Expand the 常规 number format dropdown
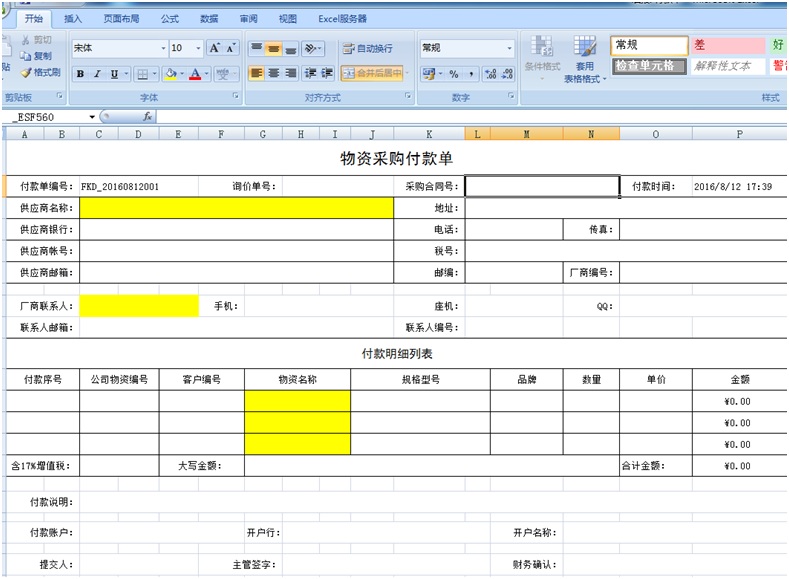 pos(509,48)
